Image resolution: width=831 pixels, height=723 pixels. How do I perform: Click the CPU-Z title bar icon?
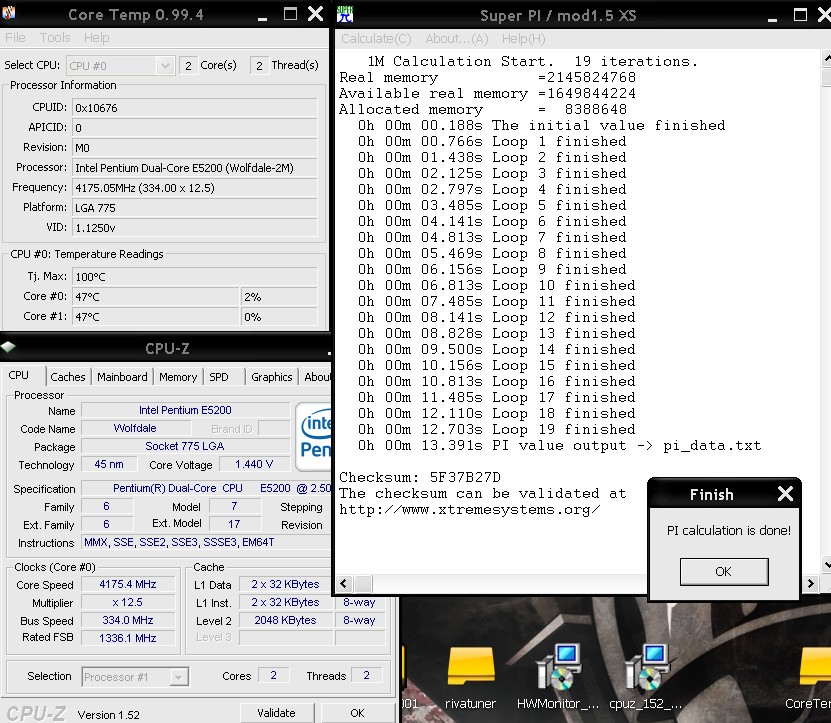click(x=8, y=347)
